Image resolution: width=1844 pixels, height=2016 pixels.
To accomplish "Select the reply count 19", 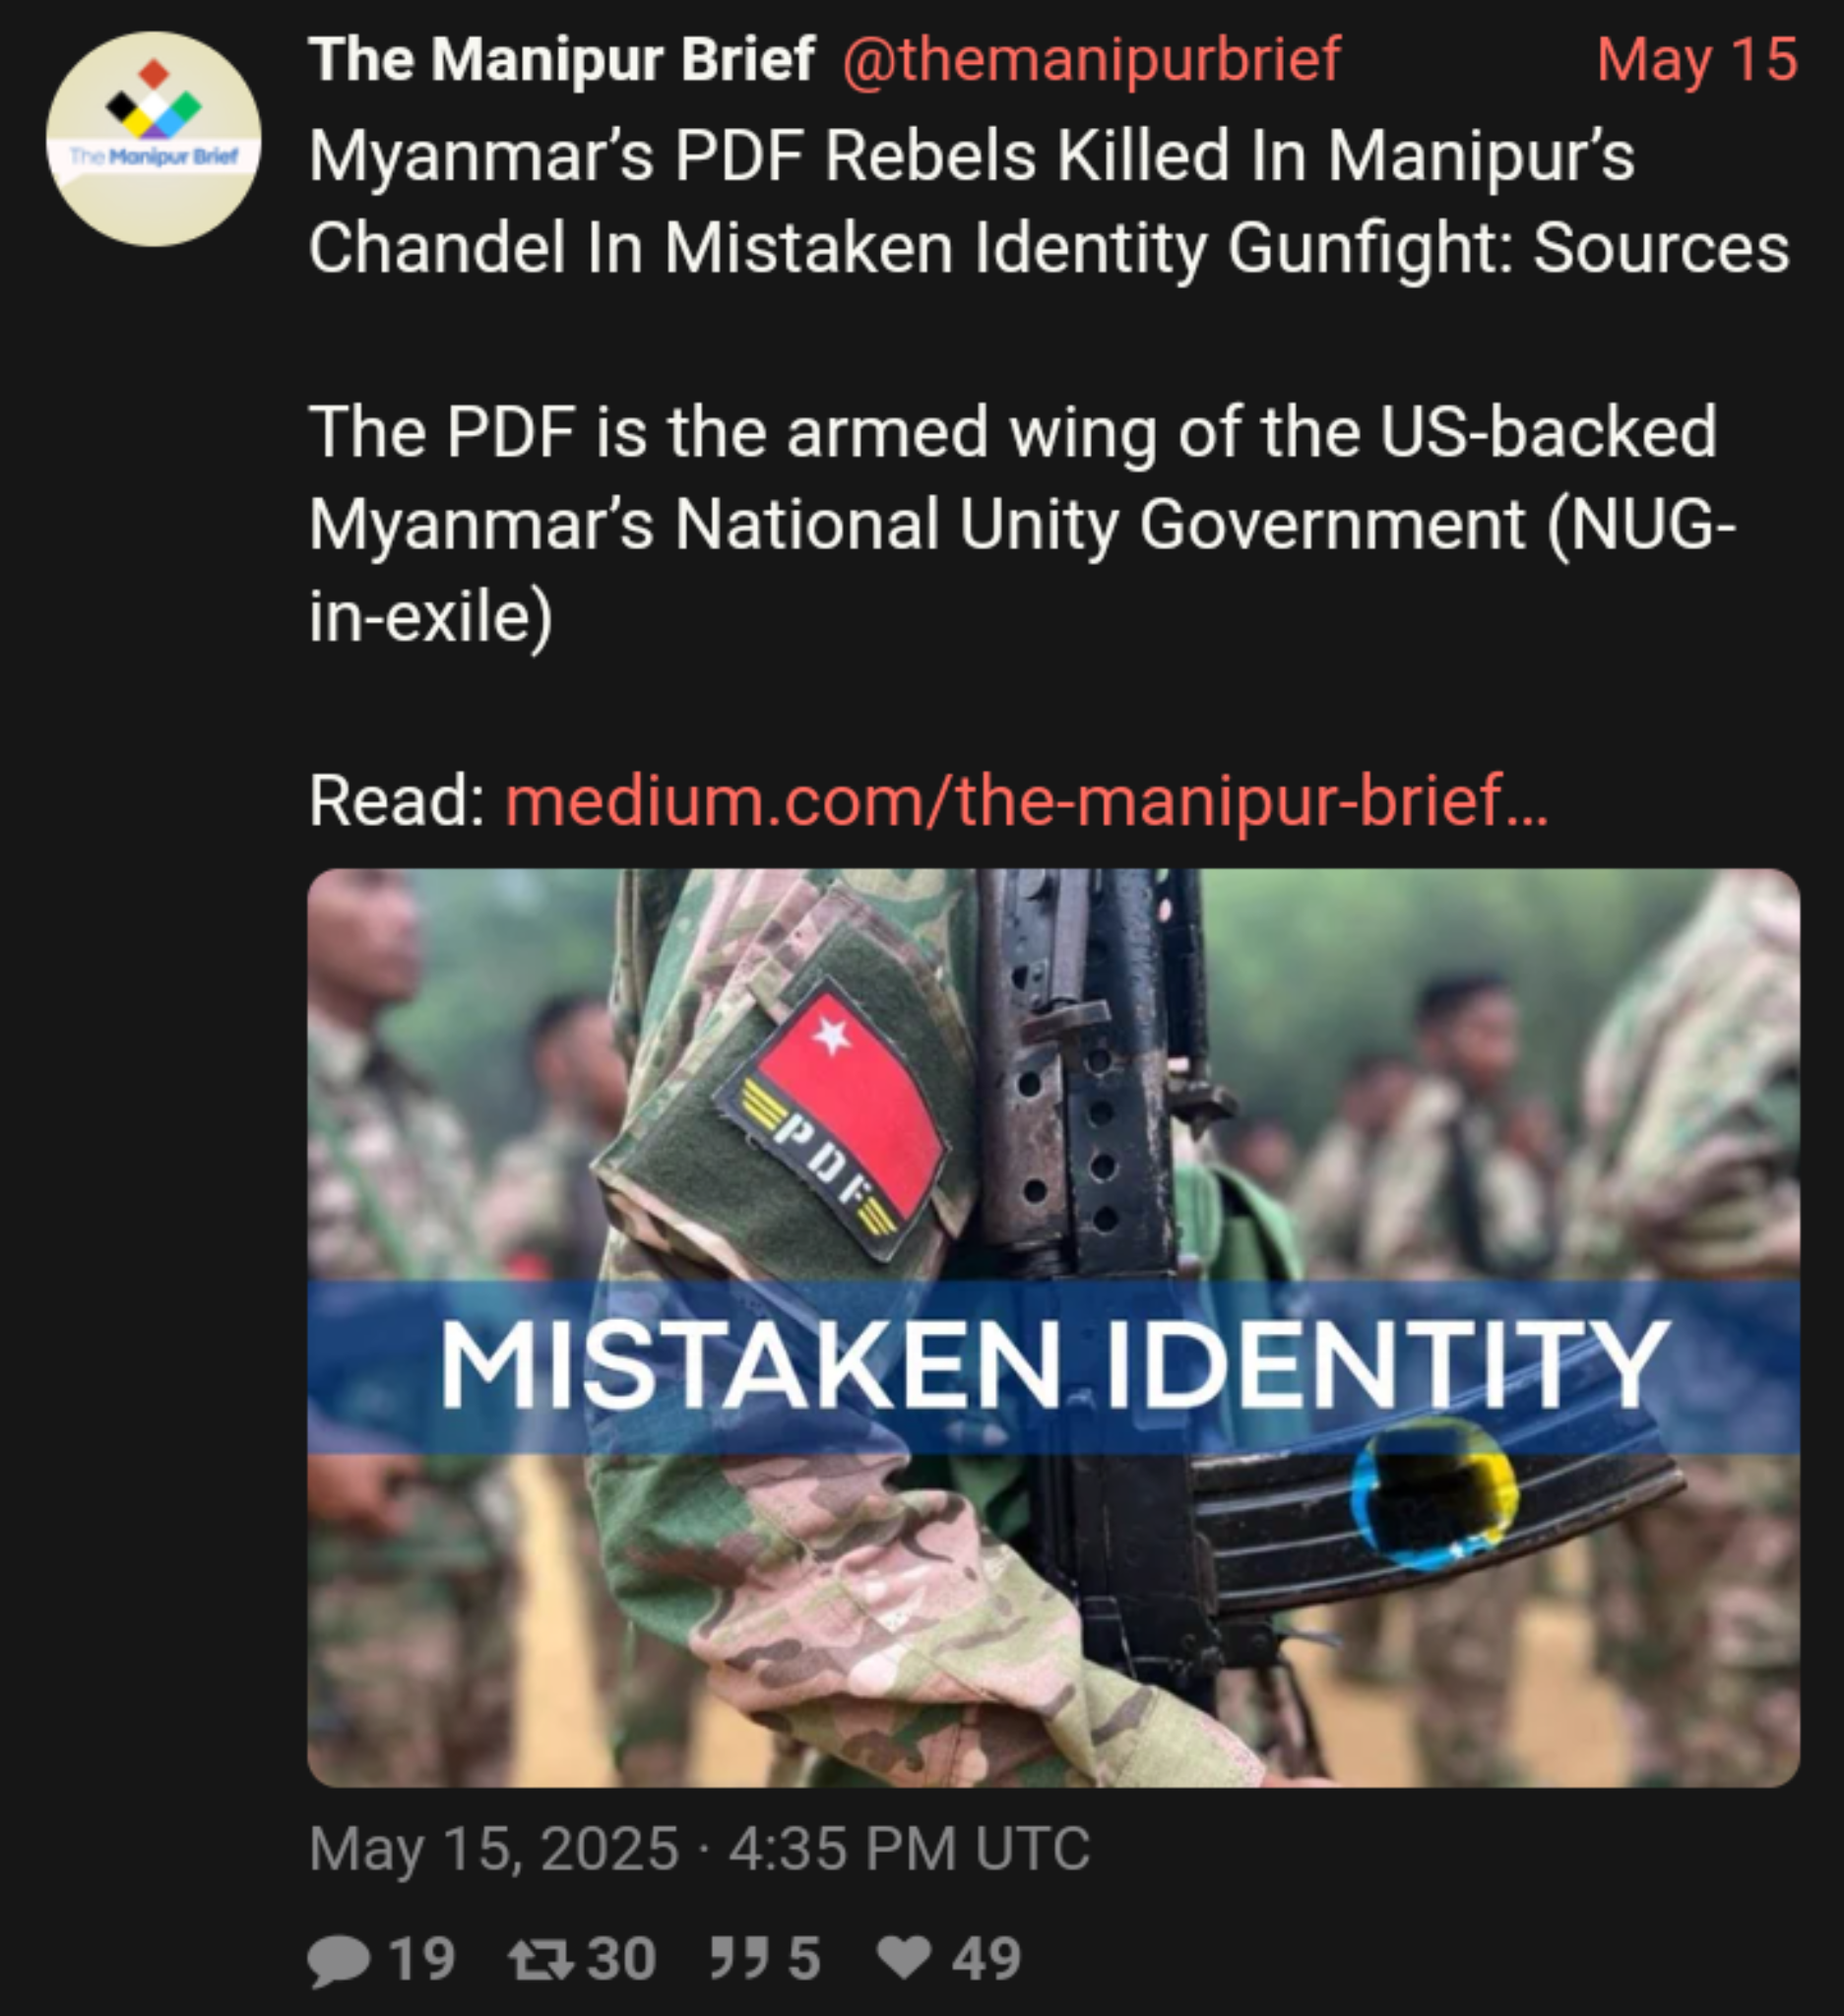I will 422,1959.
